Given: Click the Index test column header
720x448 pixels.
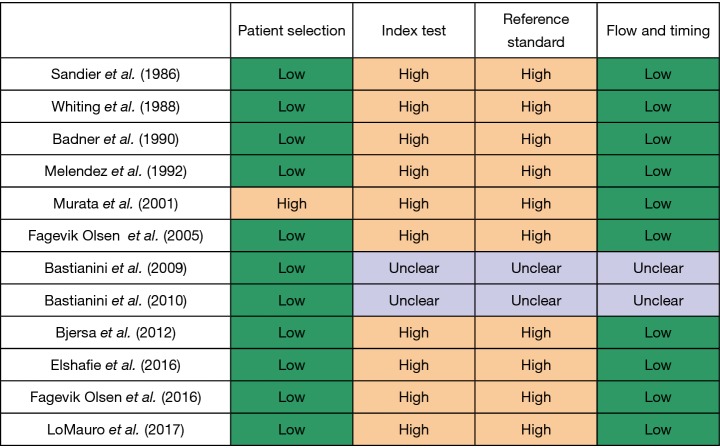Looking at the screenshot, I should coord(414,31).
